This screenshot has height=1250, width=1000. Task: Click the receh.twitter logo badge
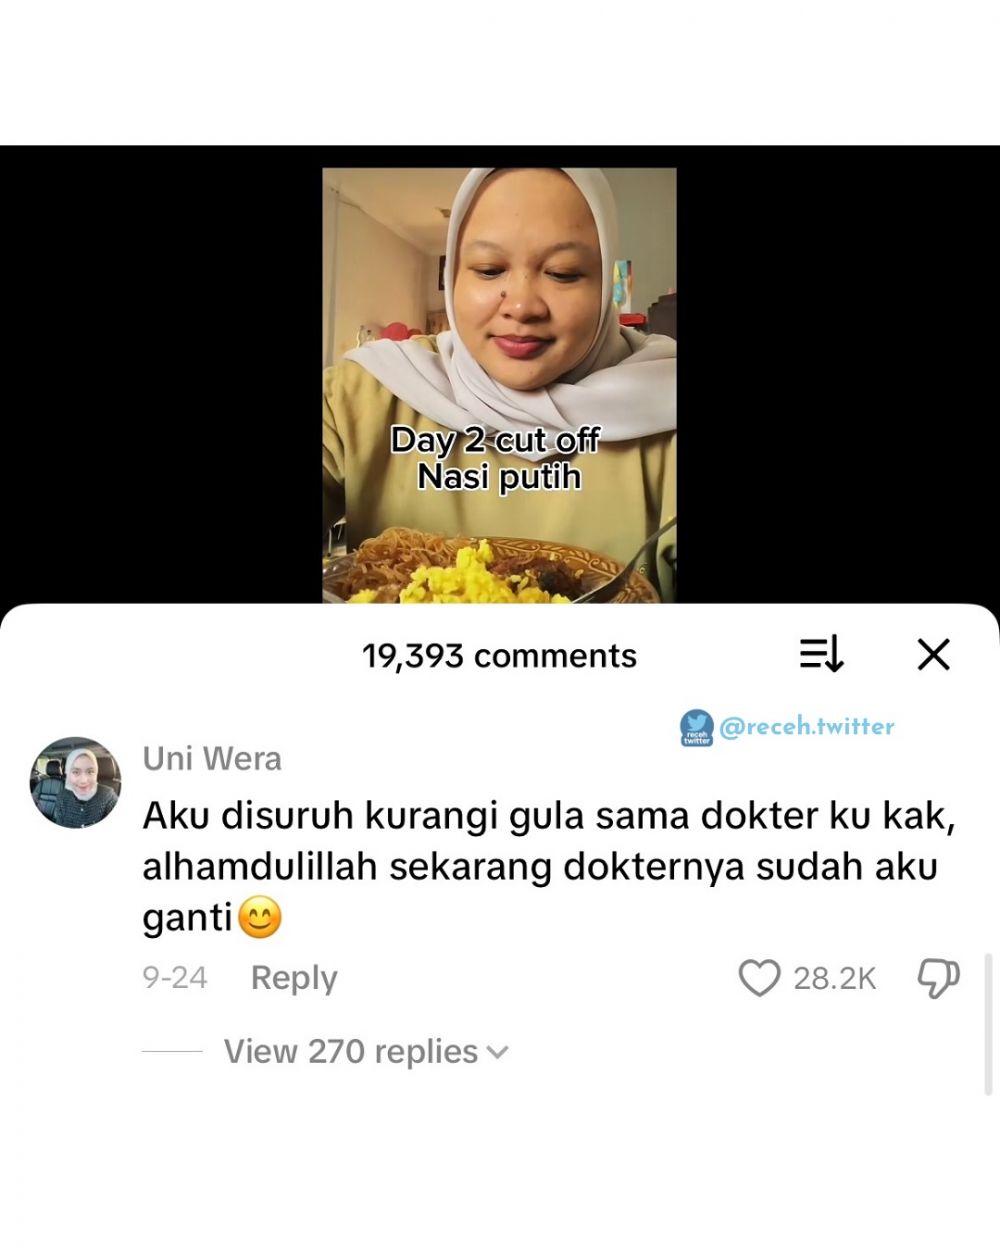(x=696, y=727)
